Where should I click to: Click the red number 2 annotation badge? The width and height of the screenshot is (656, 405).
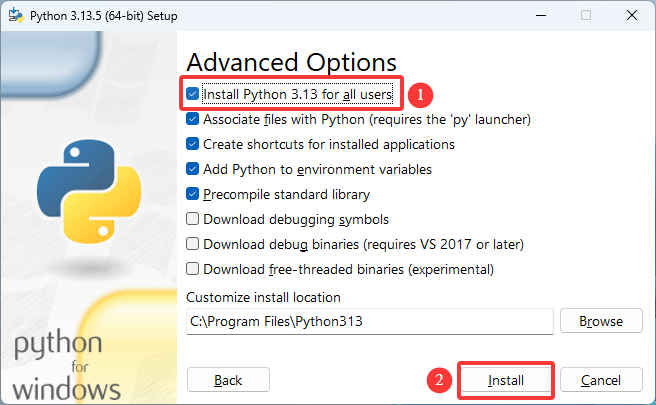tap(439, 380)
